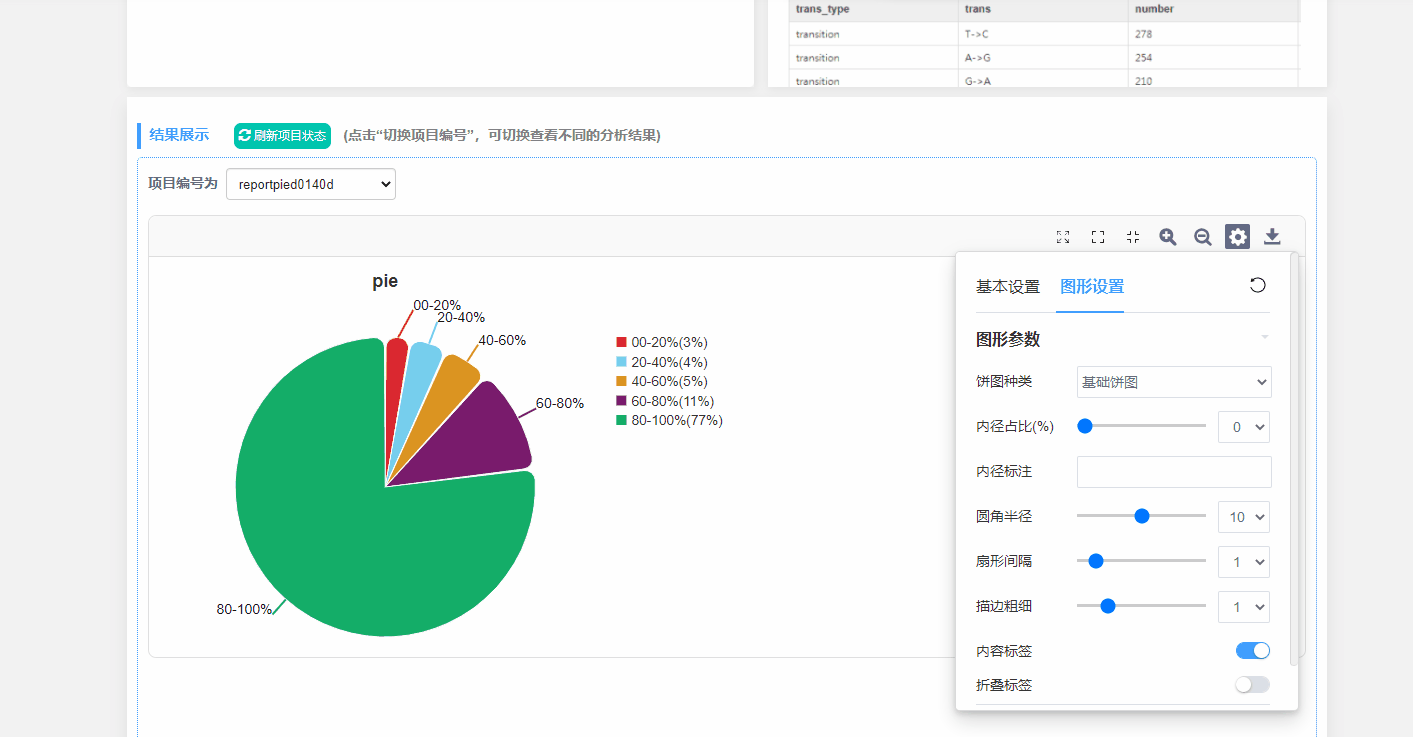Click the table cell with 278
The image size is (1413, 737).
click(1213, 34)
